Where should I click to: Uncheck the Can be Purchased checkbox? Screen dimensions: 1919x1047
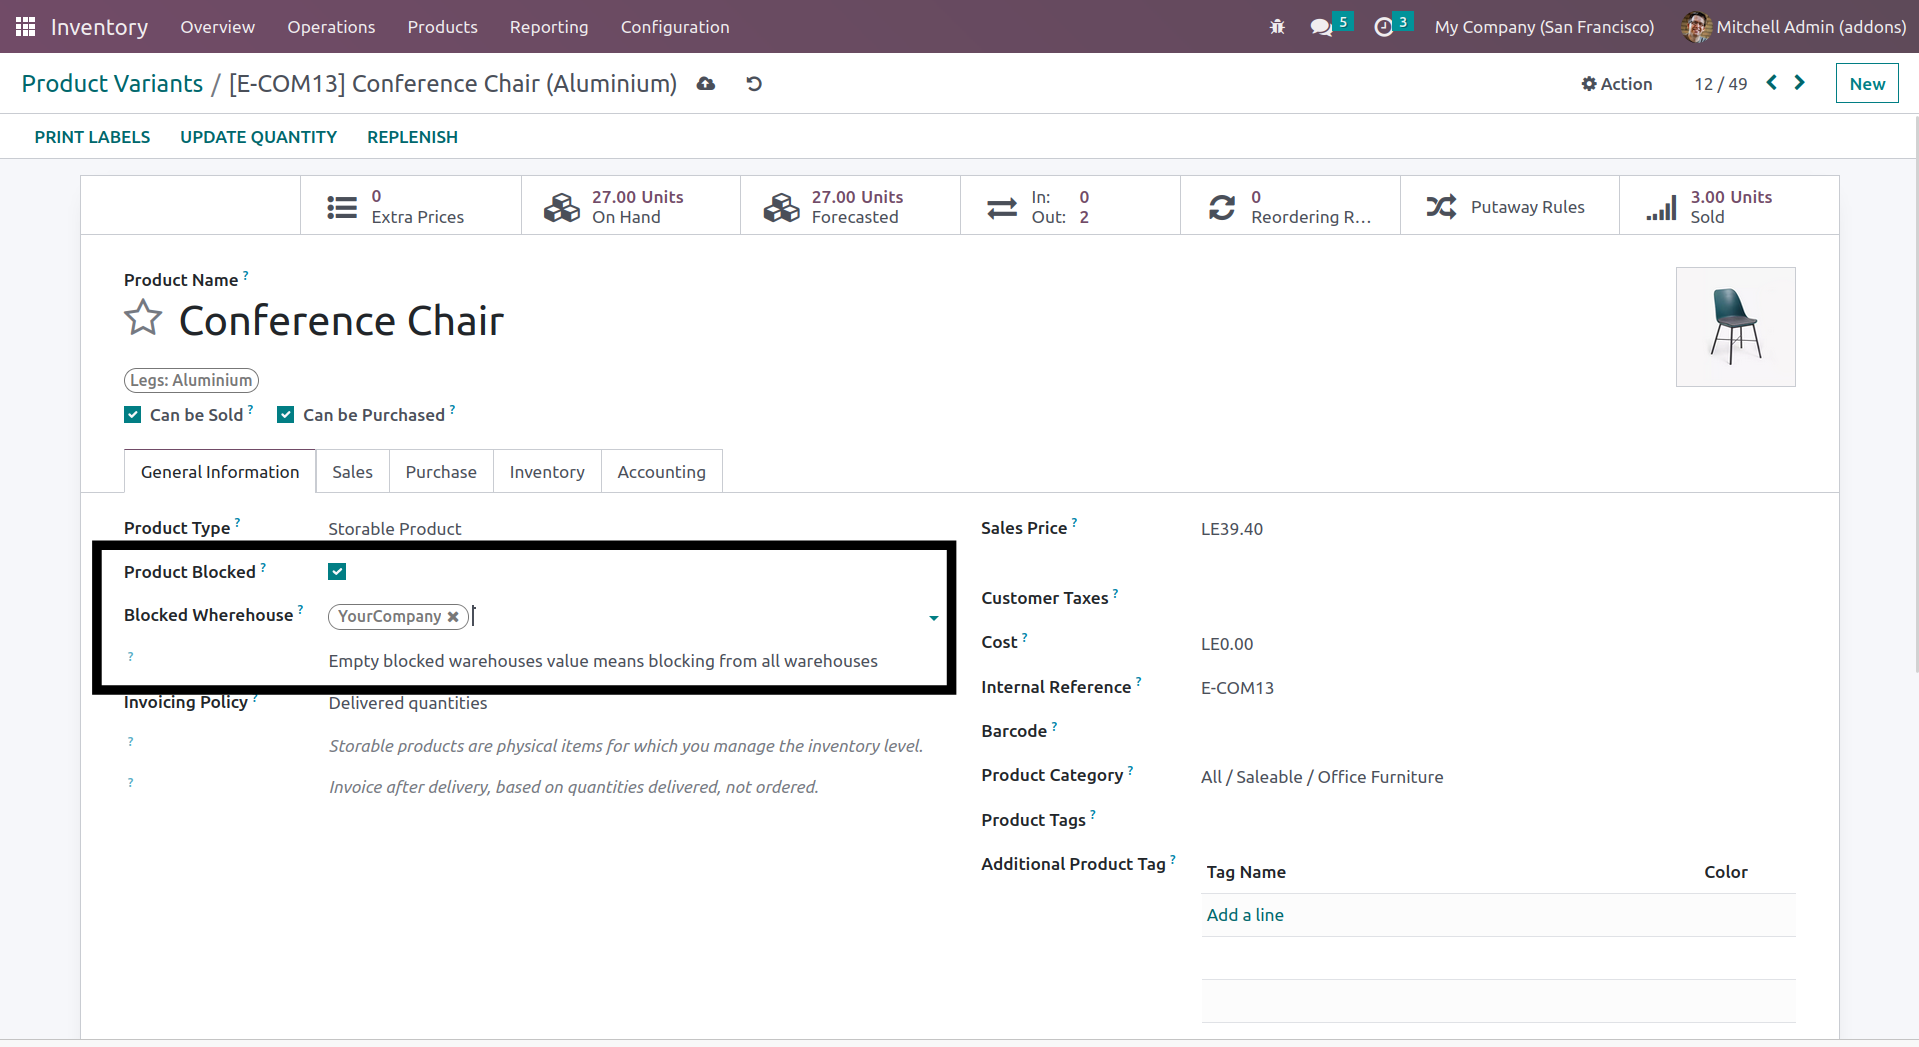tap(286, 415)
